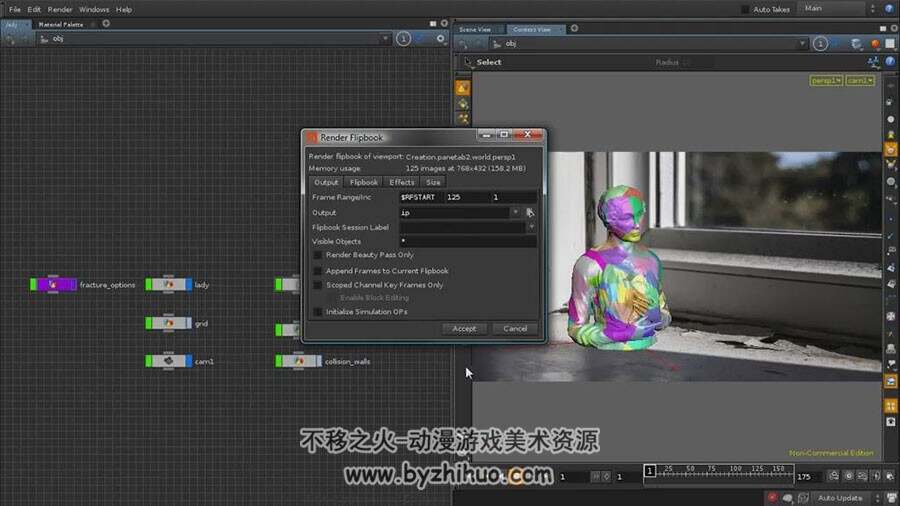Open the Edit menu
Screen dimensions: 900x506
point(34,9)
